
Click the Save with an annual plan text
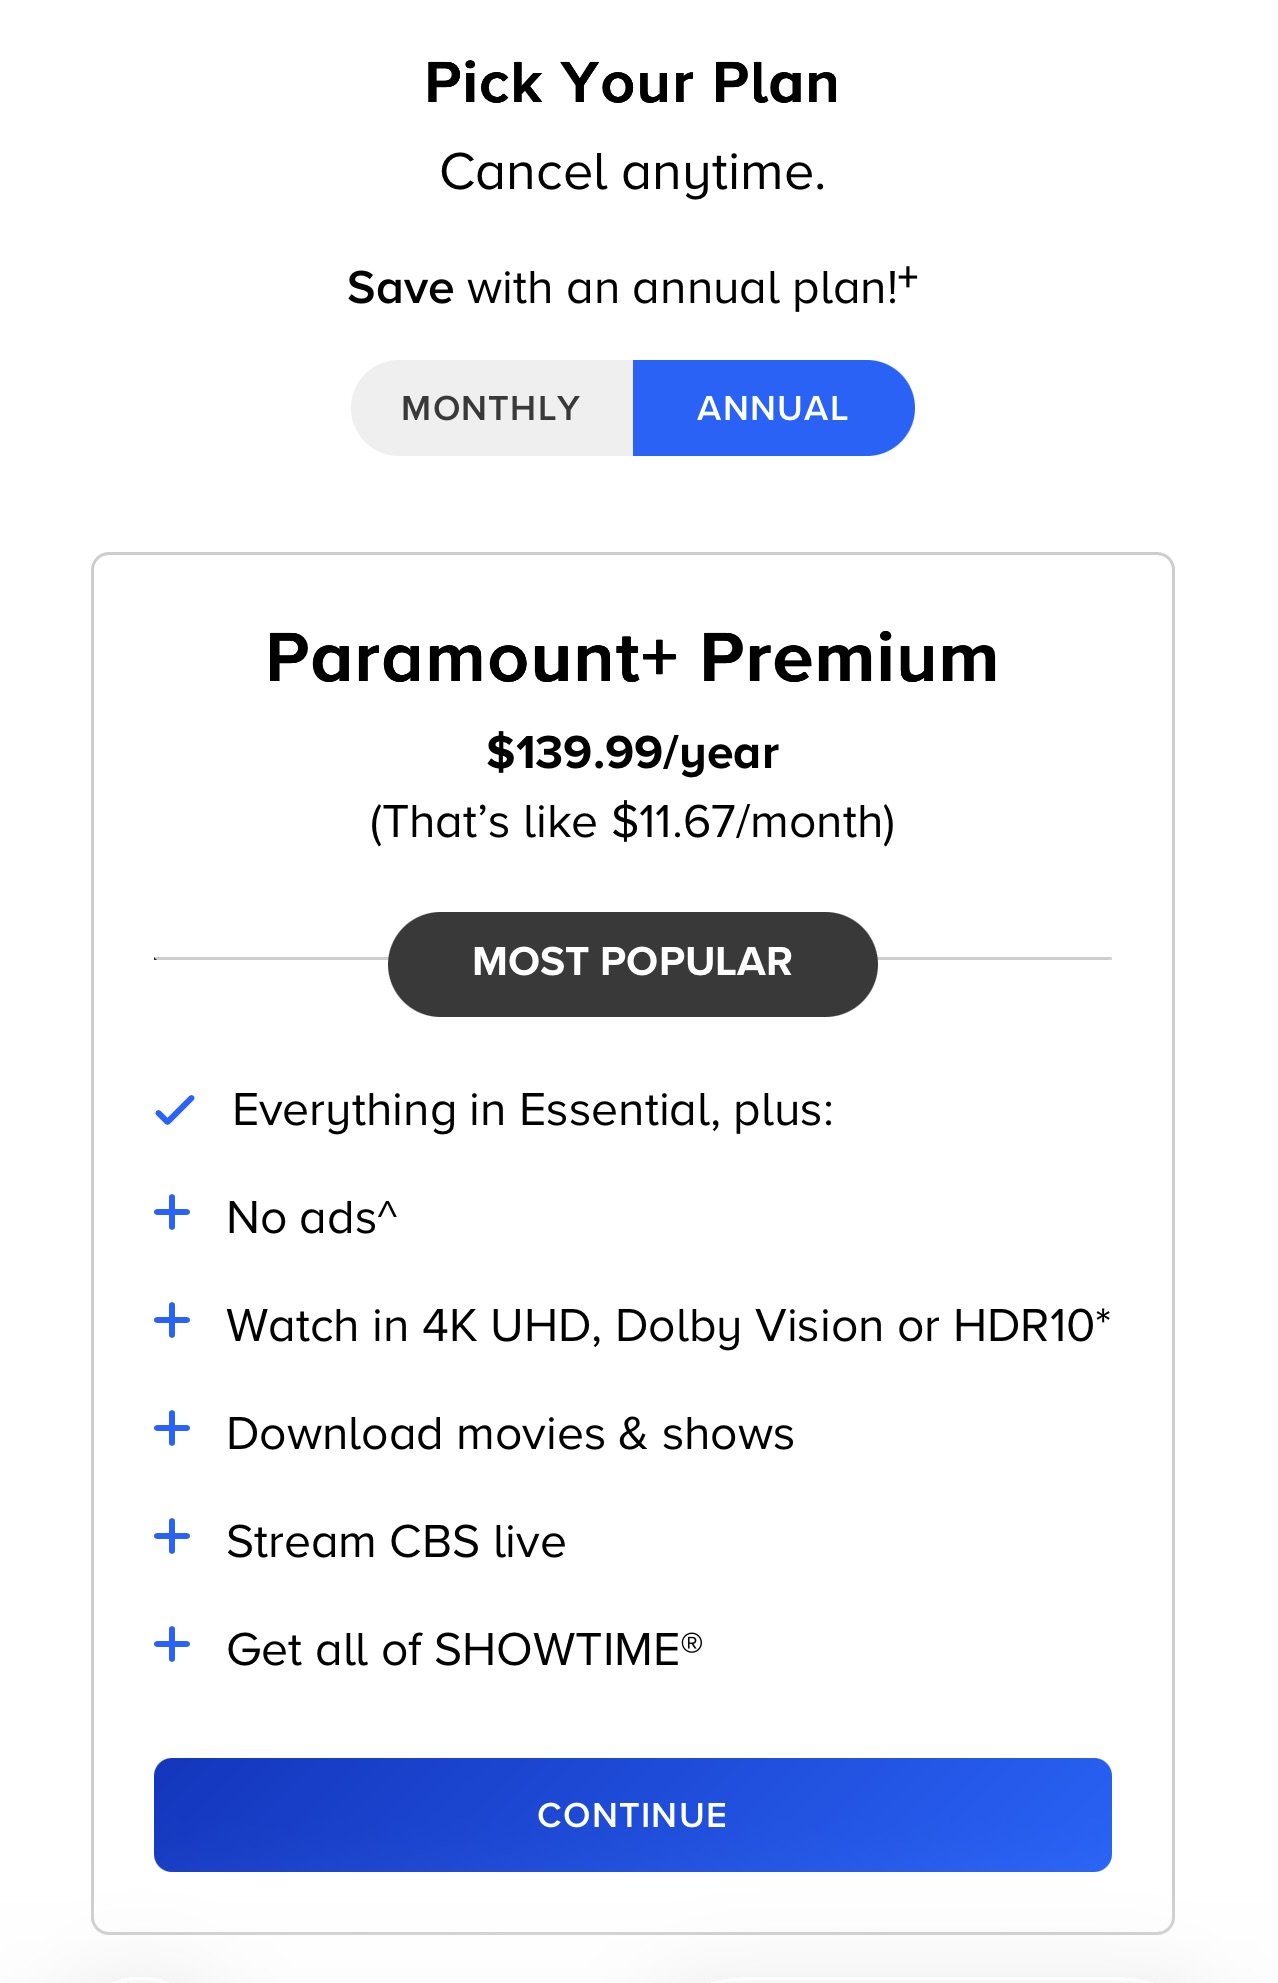pyautogui.click(x=632, y=288)
